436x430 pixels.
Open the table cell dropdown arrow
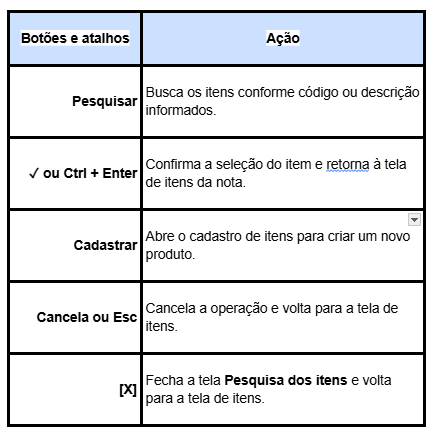pyautogui.click(x=414, y=220)
